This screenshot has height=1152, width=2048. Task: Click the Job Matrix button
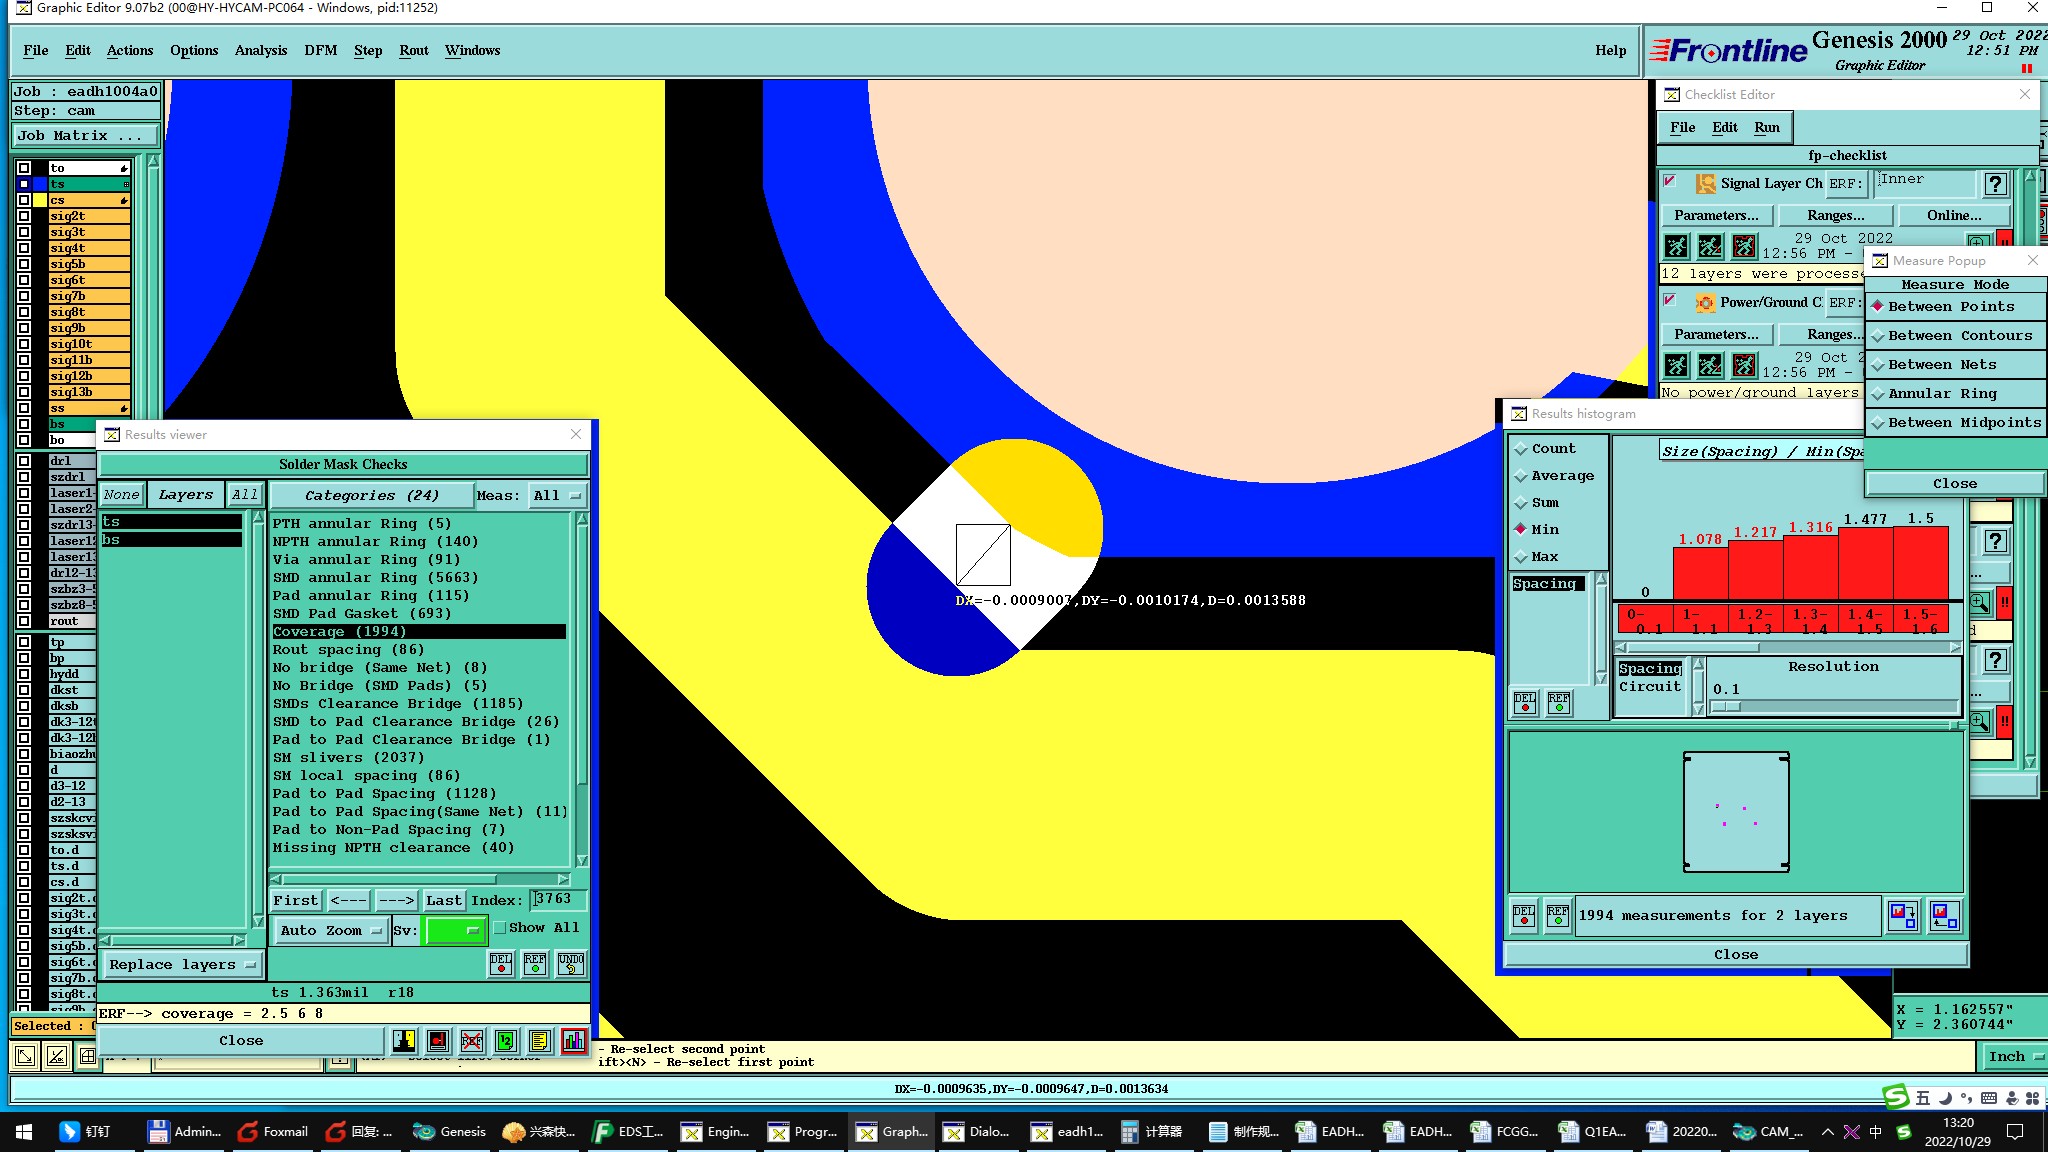86,136
